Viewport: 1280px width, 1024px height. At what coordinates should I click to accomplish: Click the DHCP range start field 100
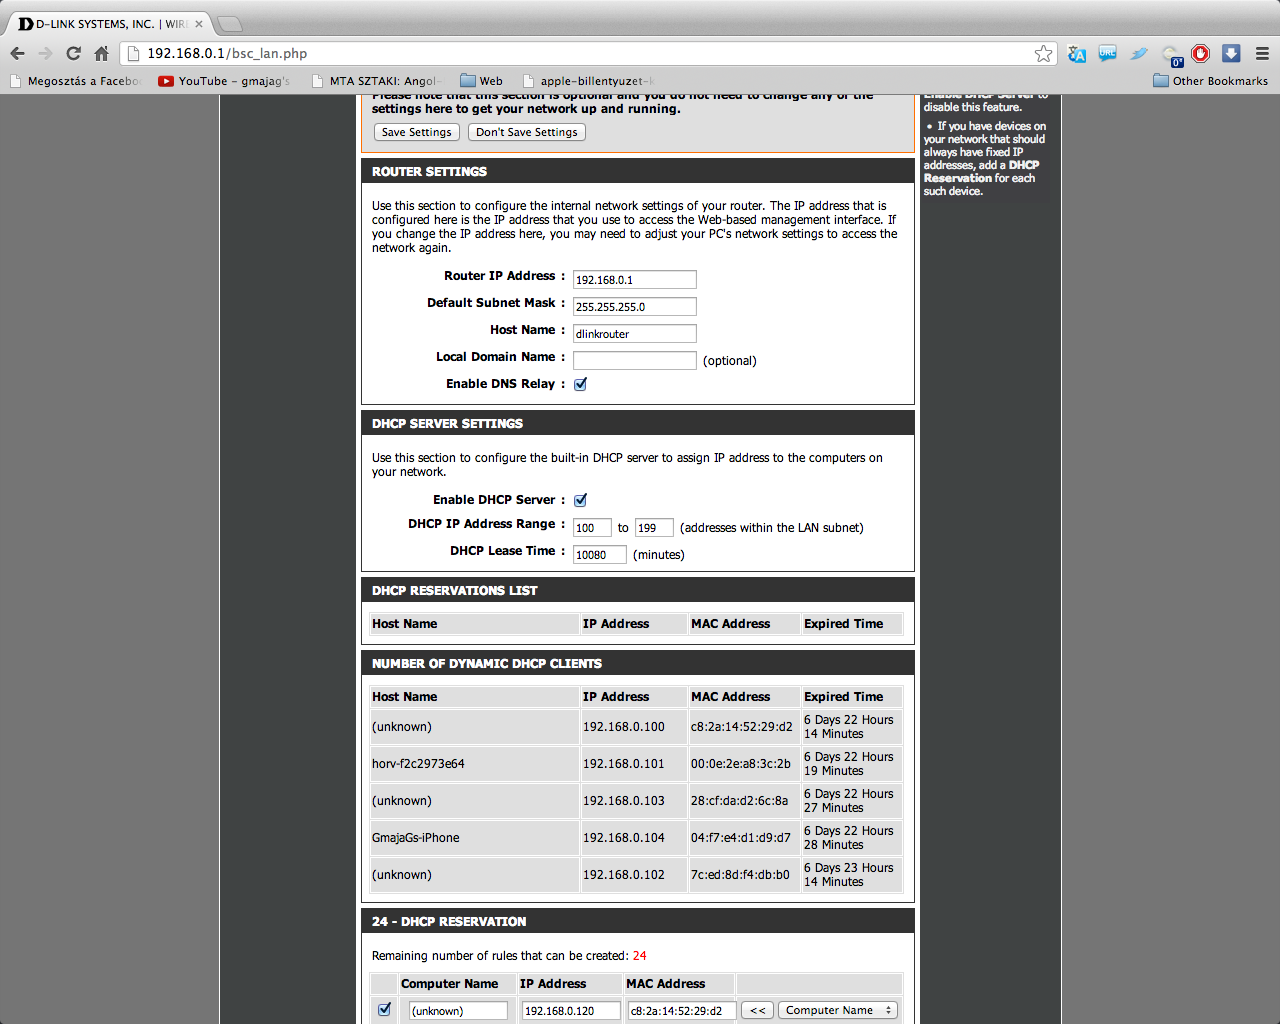coord(592,528)
